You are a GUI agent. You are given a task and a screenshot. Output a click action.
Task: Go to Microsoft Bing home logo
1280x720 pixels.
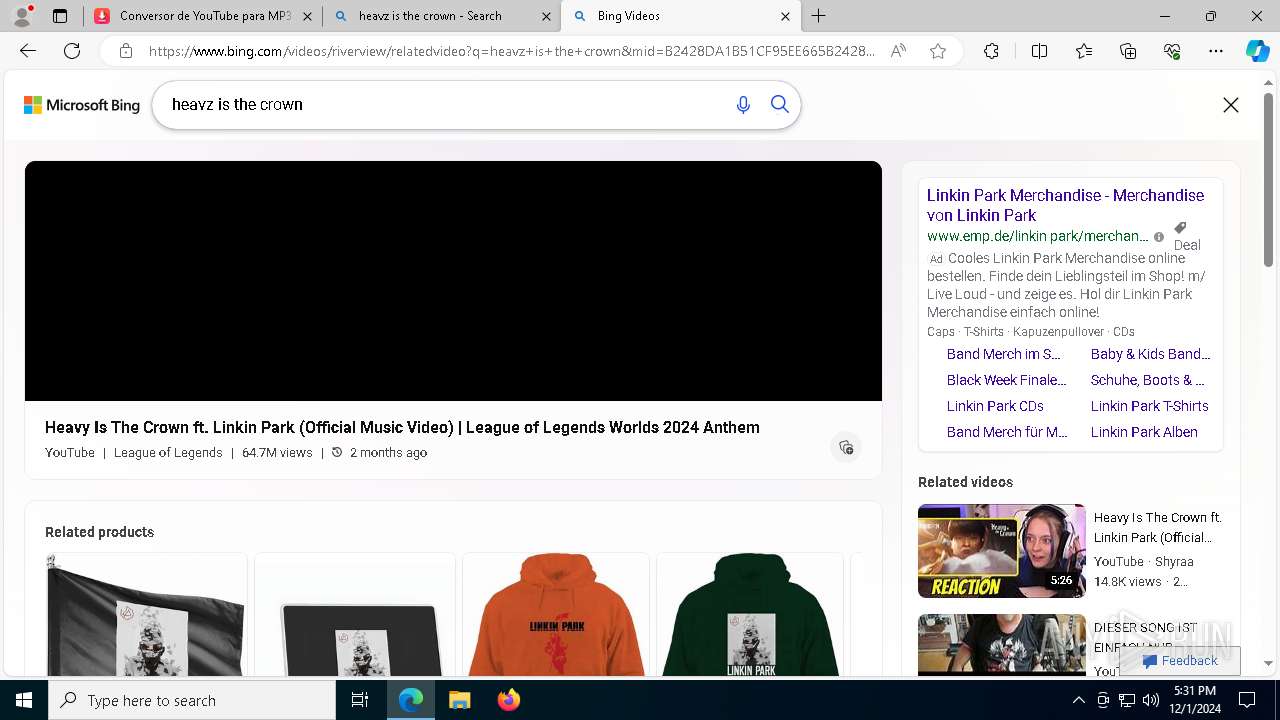(82, 105)
